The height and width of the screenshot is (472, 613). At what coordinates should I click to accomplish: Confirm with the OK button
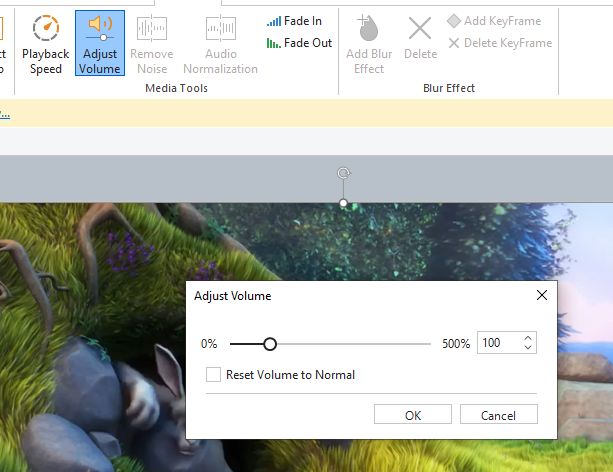click(x=413, y=415)
